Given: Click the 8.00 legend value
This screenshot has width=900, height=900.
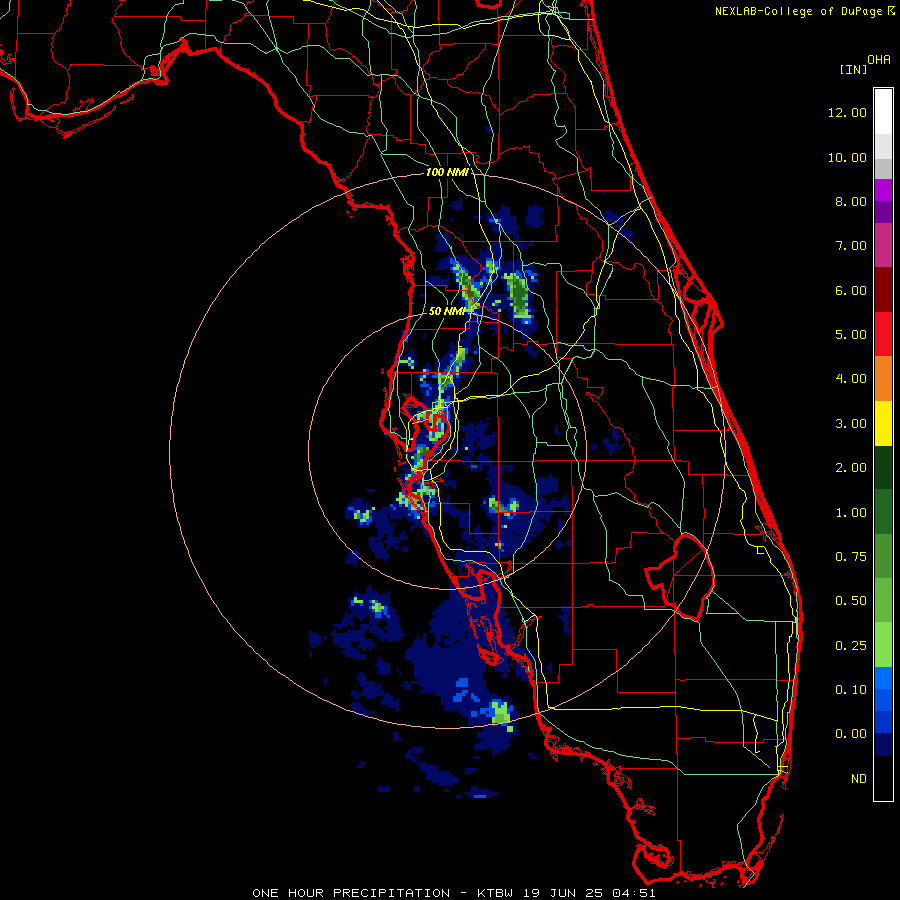Looking at the screenshot, I should pos(851,201).
